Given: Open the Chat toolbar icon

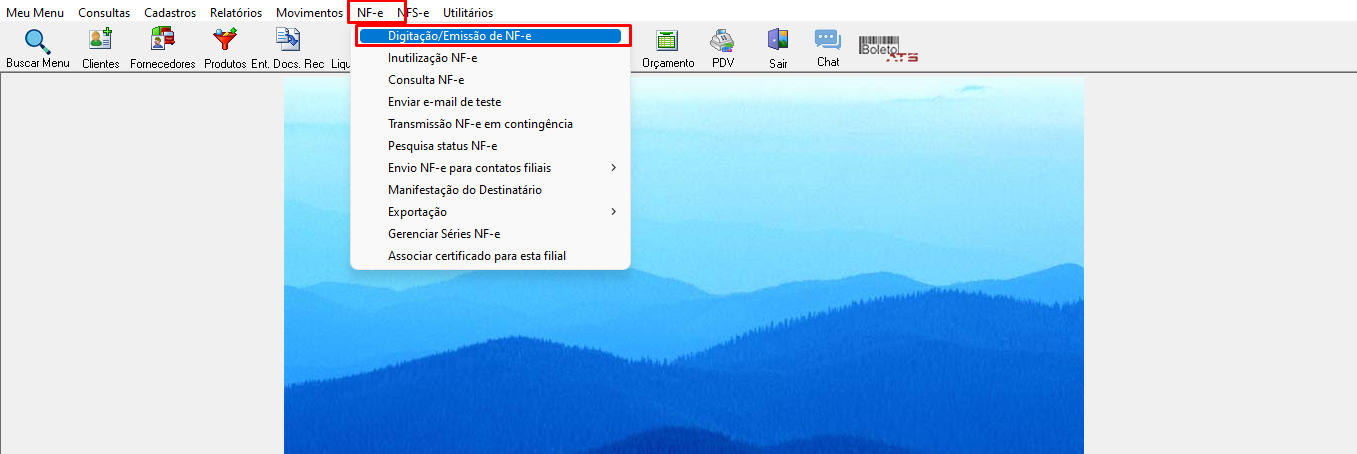Looking at the screenshot, I should [x=827, y=41].
